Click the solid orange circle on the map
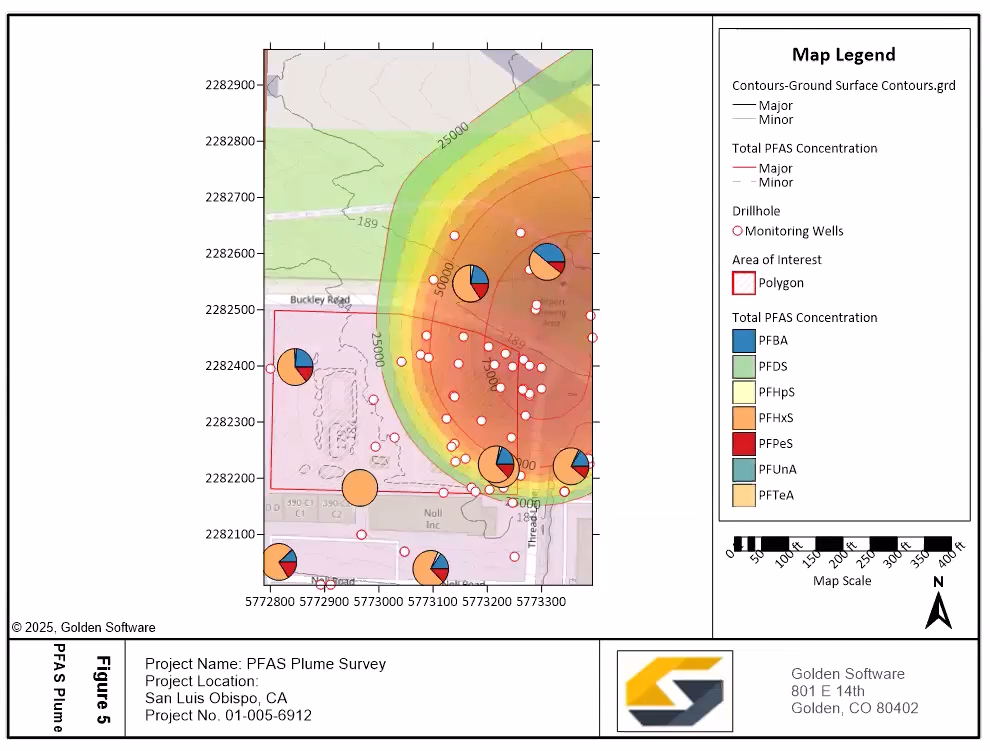Screen dimensions: 990x751 360,487
